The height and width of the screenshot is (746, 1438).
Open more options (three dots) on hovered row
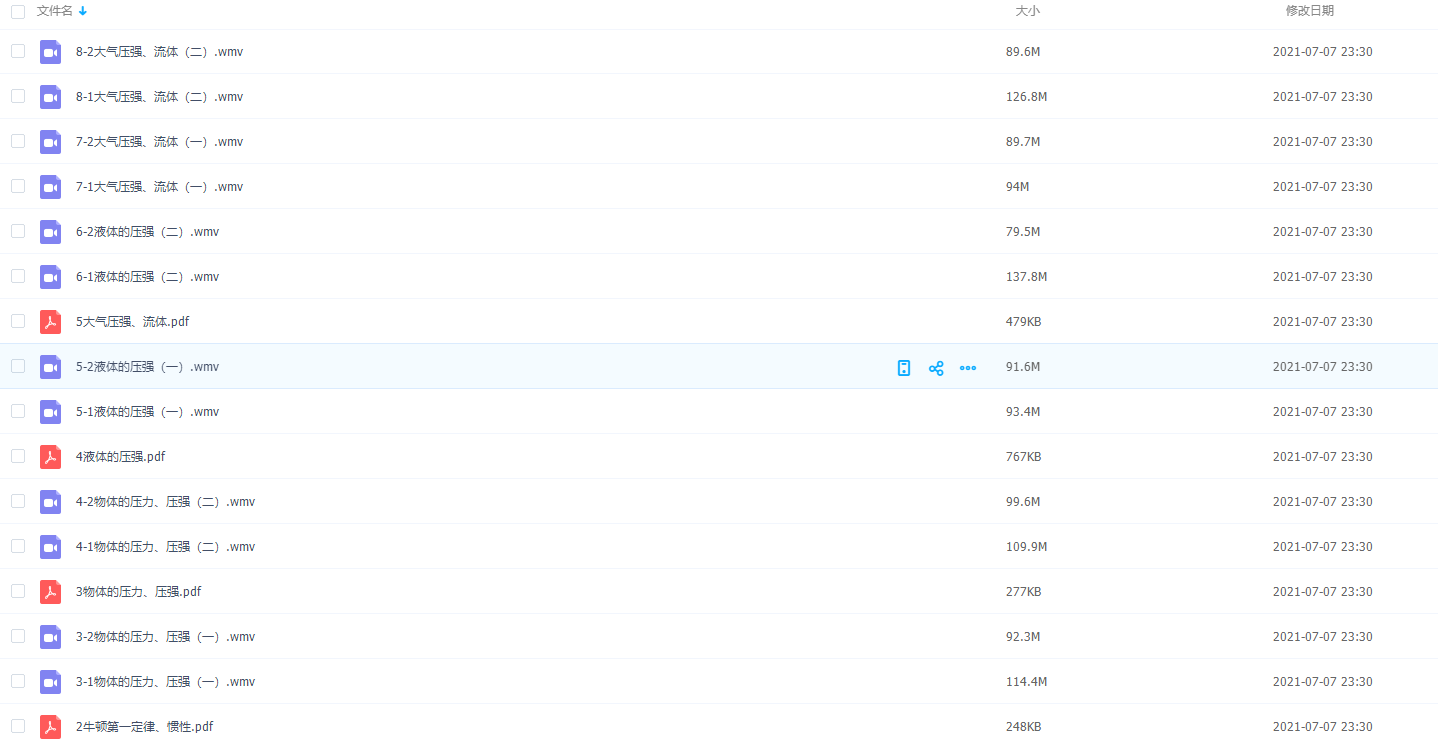click(x=968, y=368)
